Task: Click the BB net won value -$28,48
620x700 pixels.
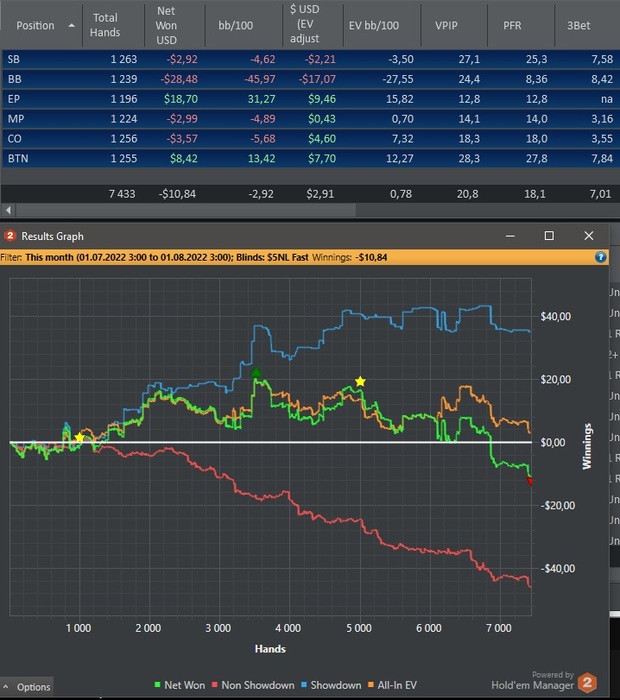Action: (x=179, y=79)
